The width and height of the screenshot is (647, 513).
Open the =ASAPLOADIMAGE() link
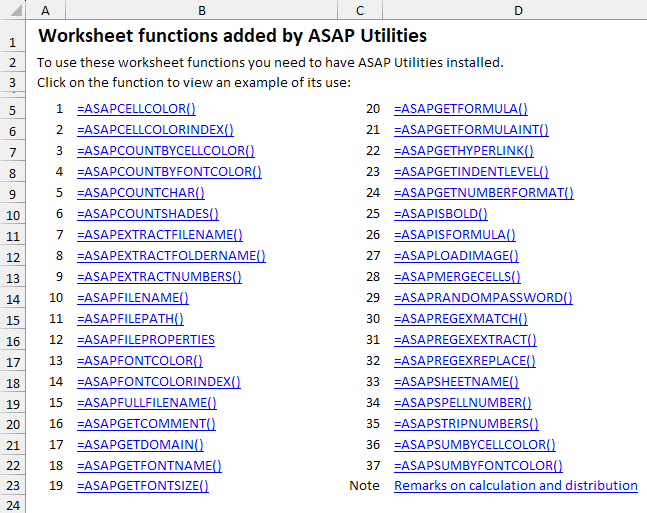pos(455,256)
